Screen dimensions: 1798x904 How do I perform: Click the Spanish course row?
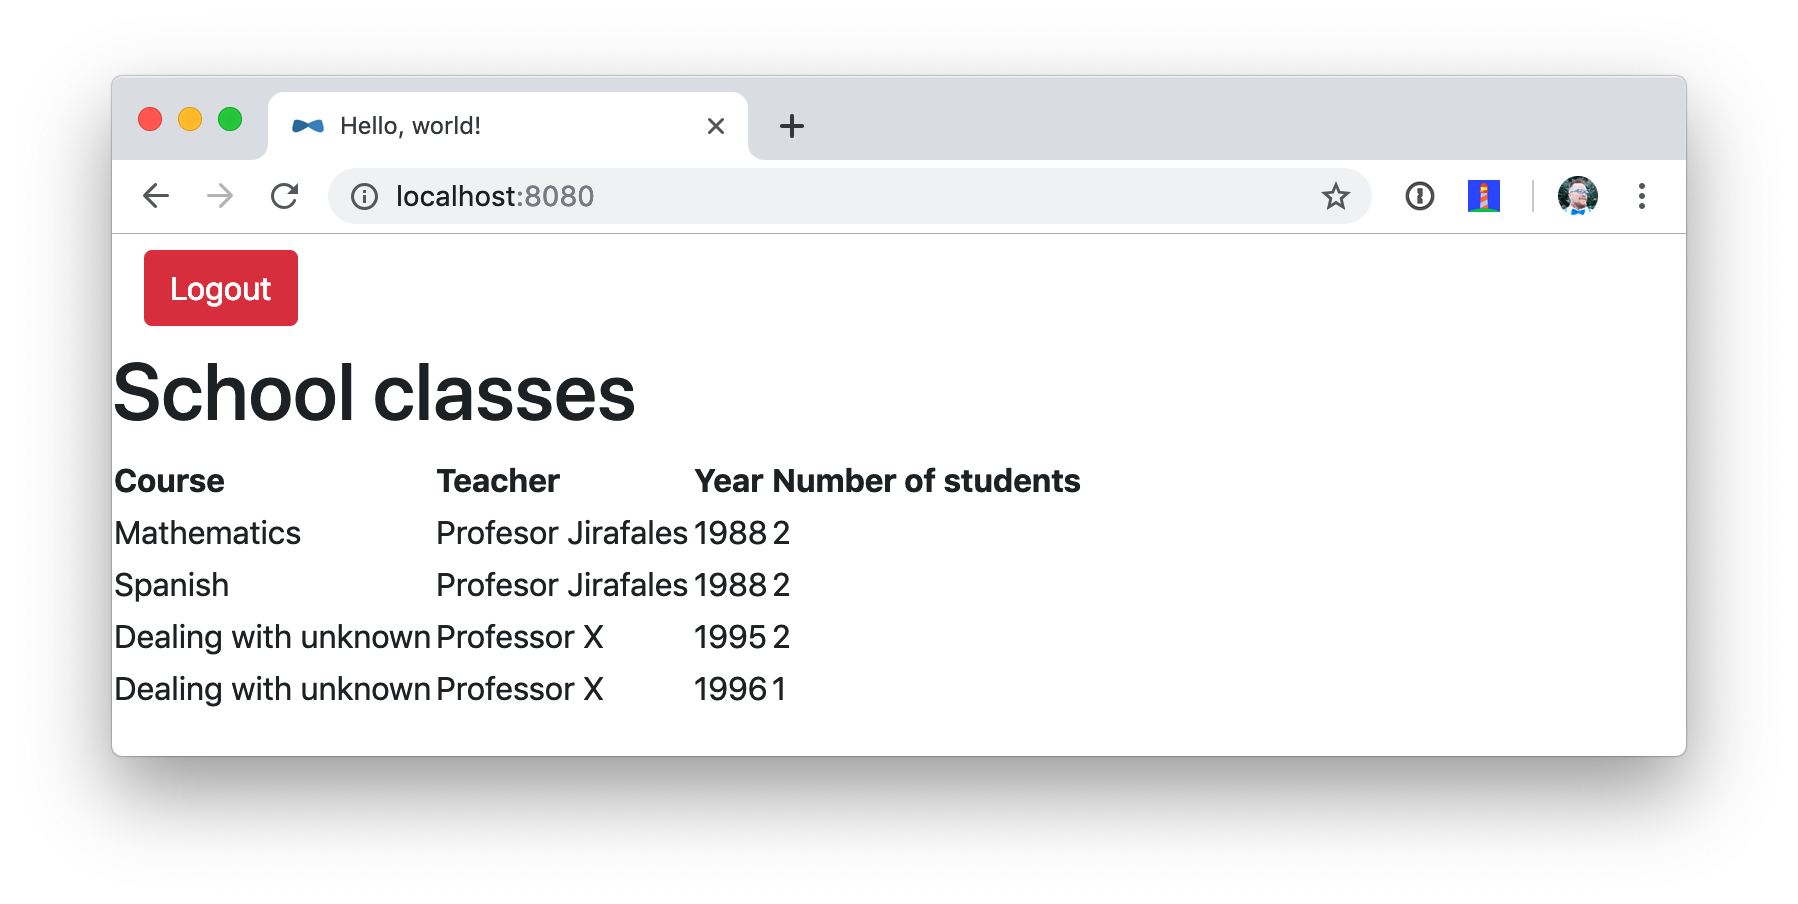(x=172, y=585)
